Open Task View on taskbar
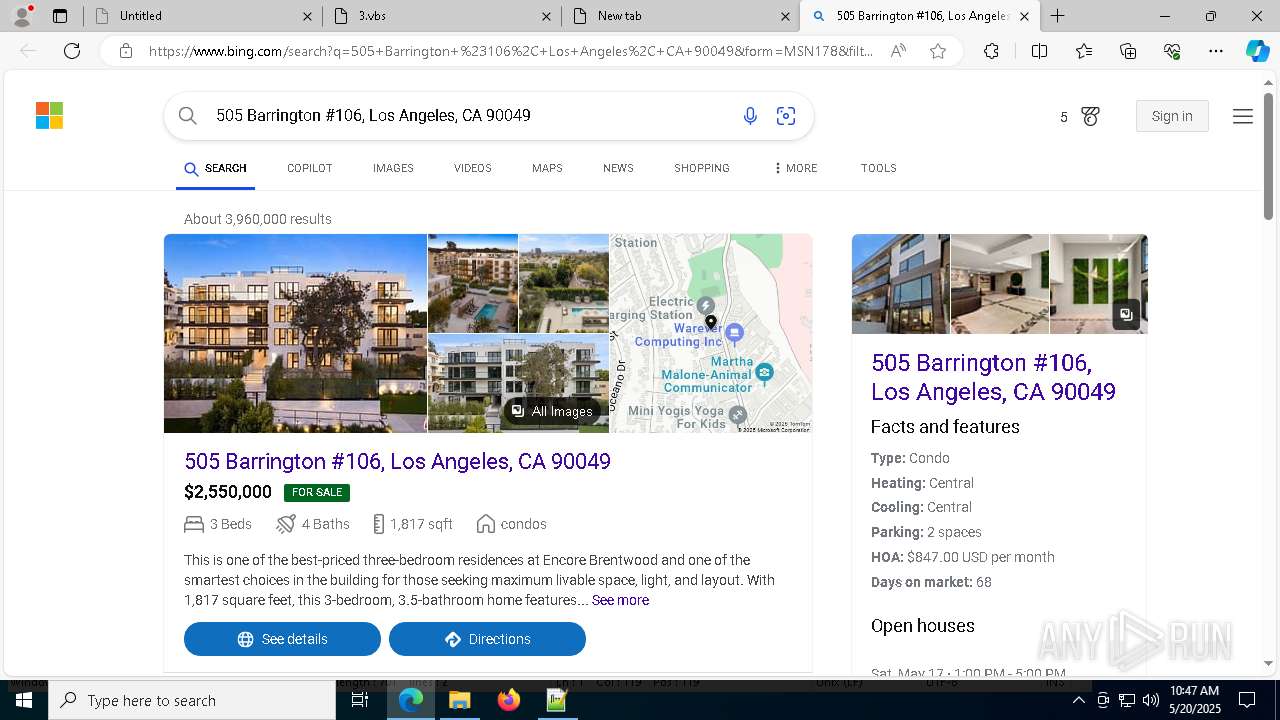The height and width of the screenshot is (720, 1280). [x=360, y=700]
